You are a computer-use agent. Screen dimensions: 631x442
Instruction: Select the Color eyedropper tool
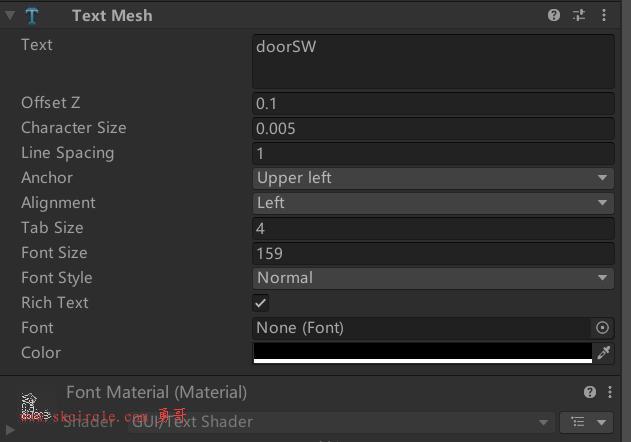click(x=603, y=353)
